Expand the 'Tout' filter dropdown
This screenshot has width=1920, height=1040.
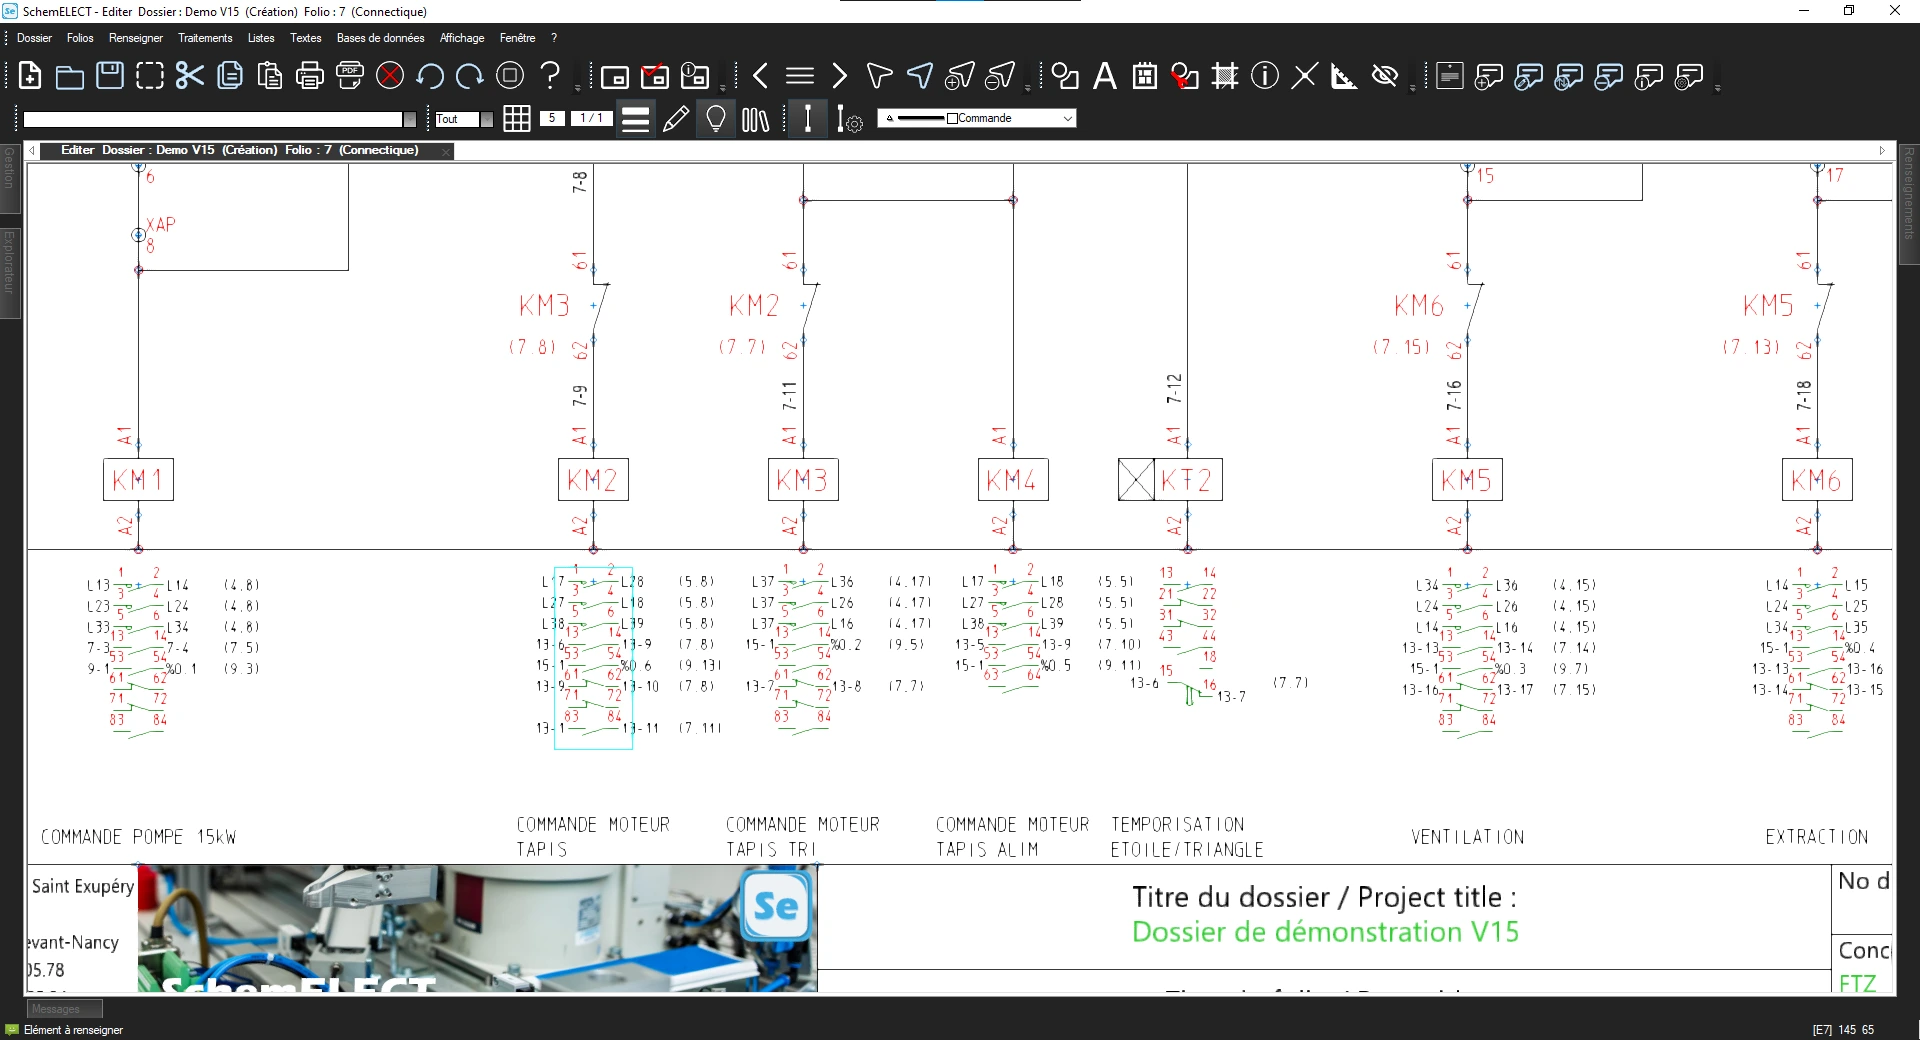tap(486, 119)
